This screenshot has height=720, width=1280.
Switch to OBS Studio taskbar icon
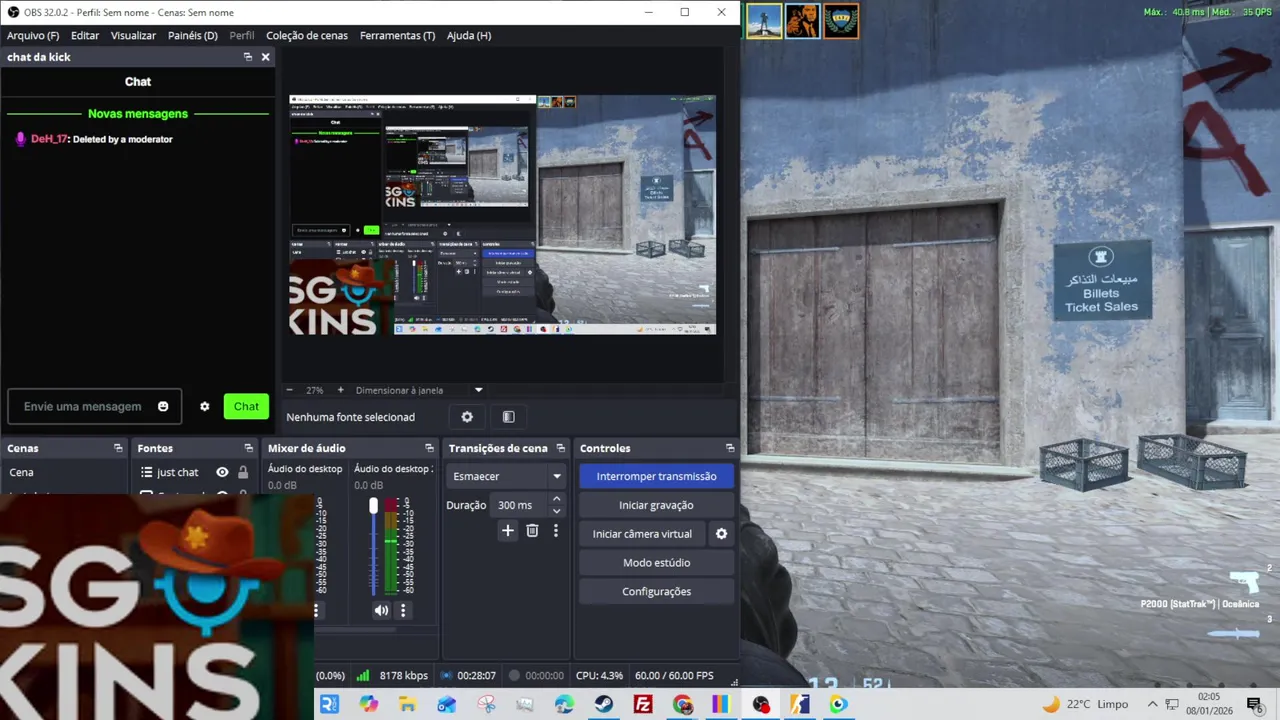tap(761, 704)
